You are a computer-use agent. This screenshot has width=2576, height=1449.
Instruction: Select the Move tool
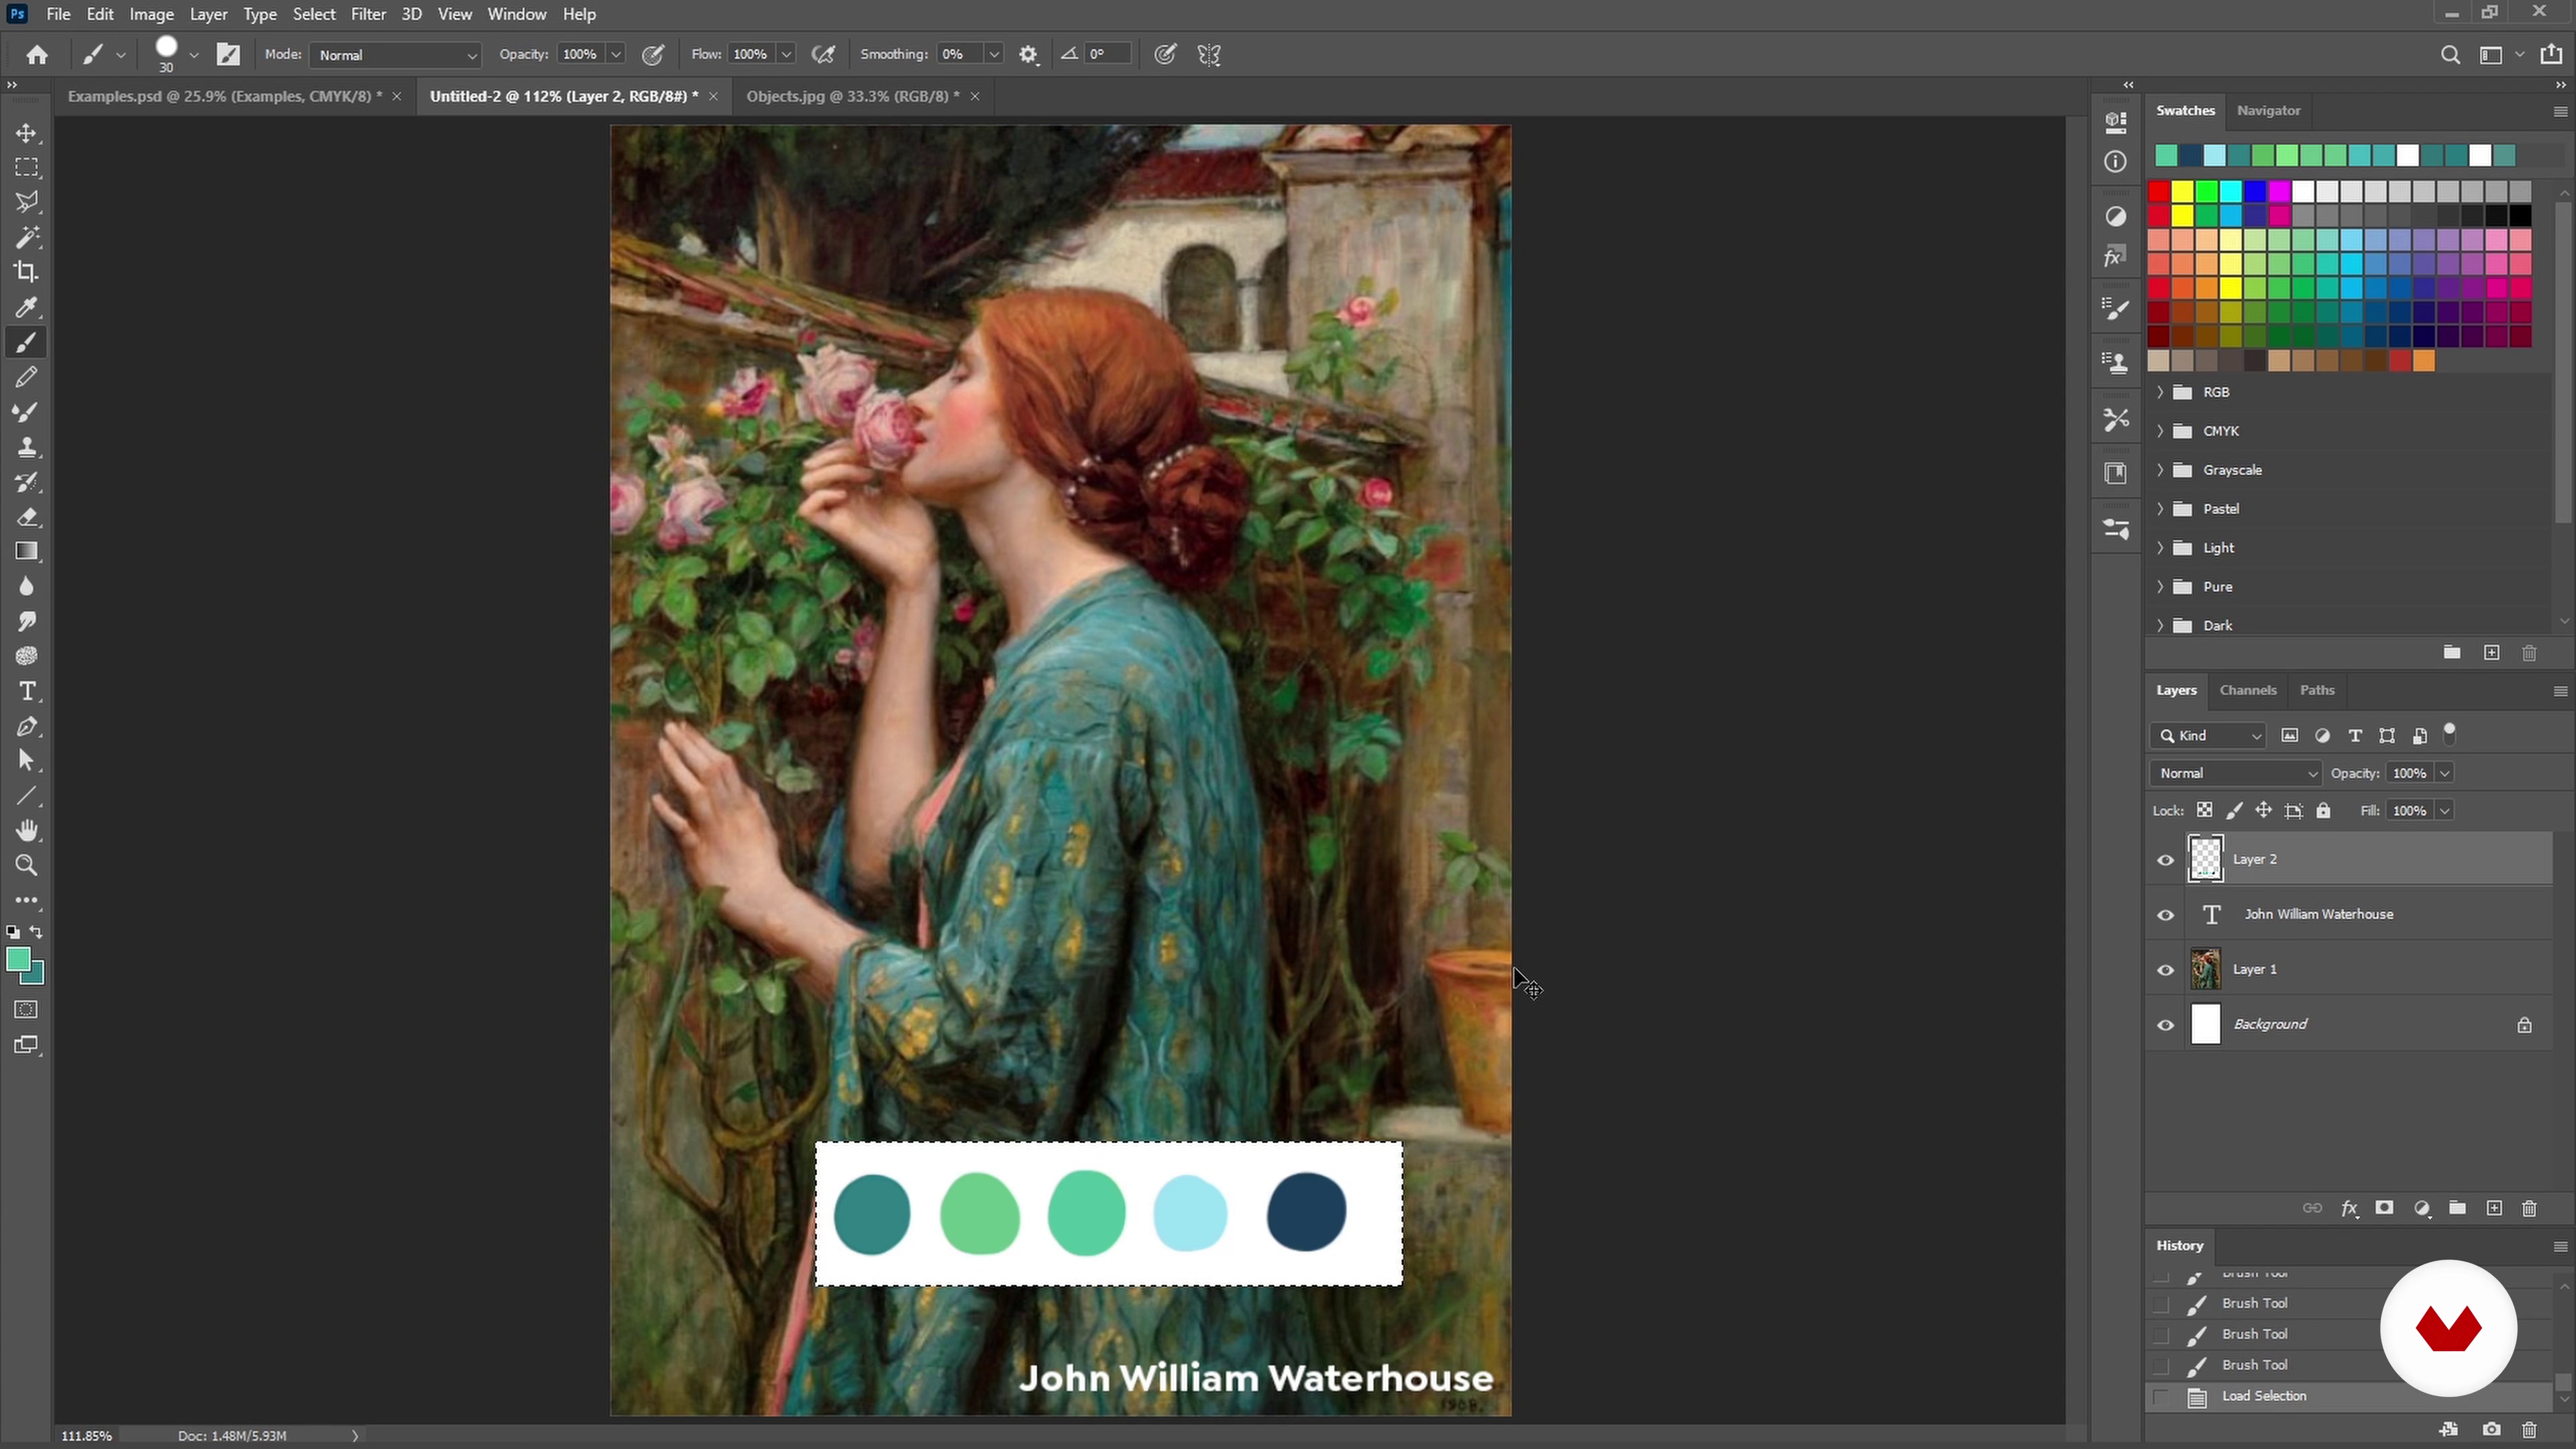[x=27, y=133]
